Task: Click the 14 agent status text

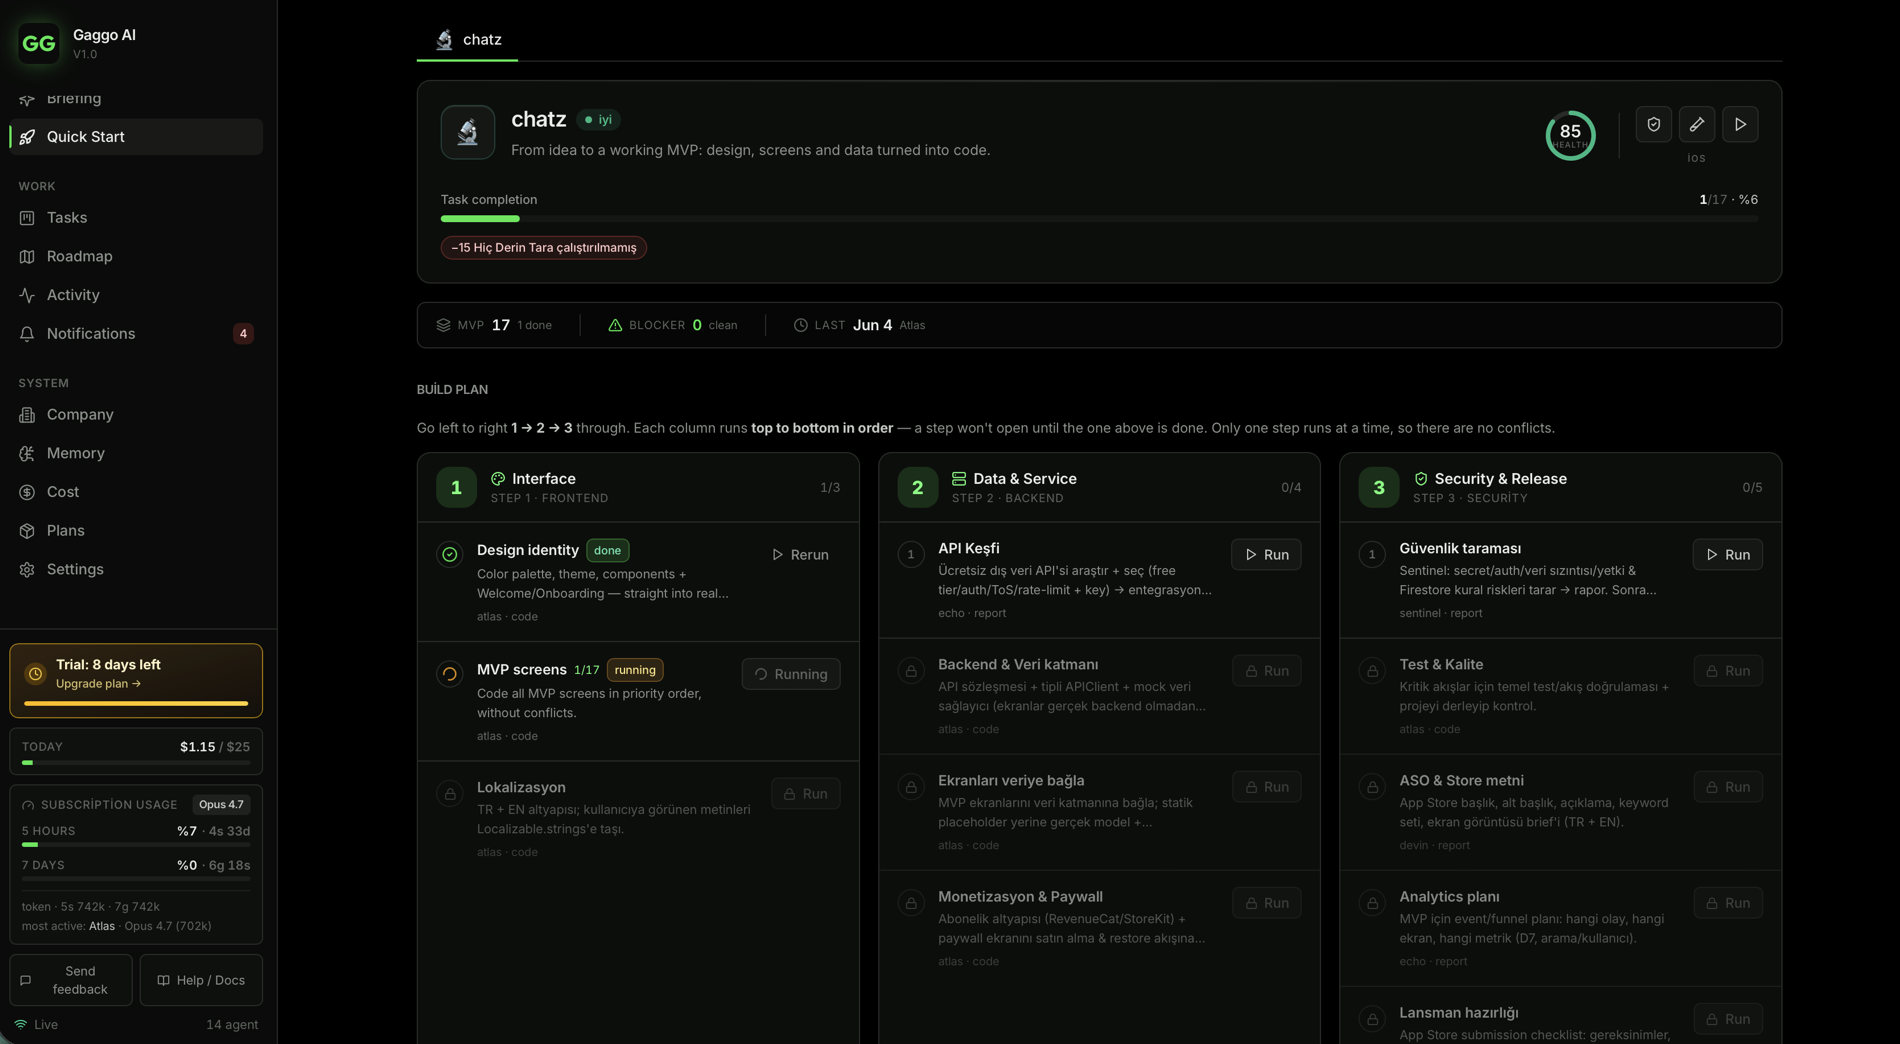Action: 232,1025
